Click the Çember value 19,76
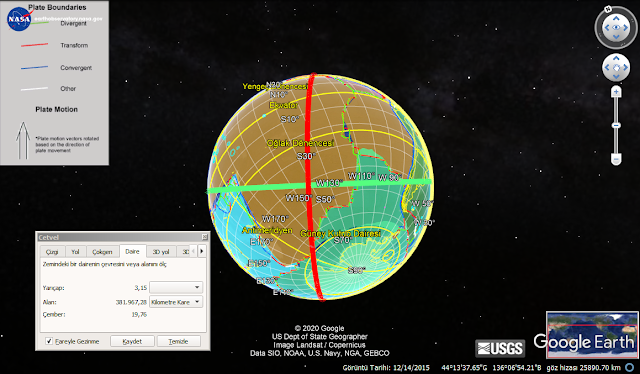Viewport: 640px width, 374px height. (139, 314)
